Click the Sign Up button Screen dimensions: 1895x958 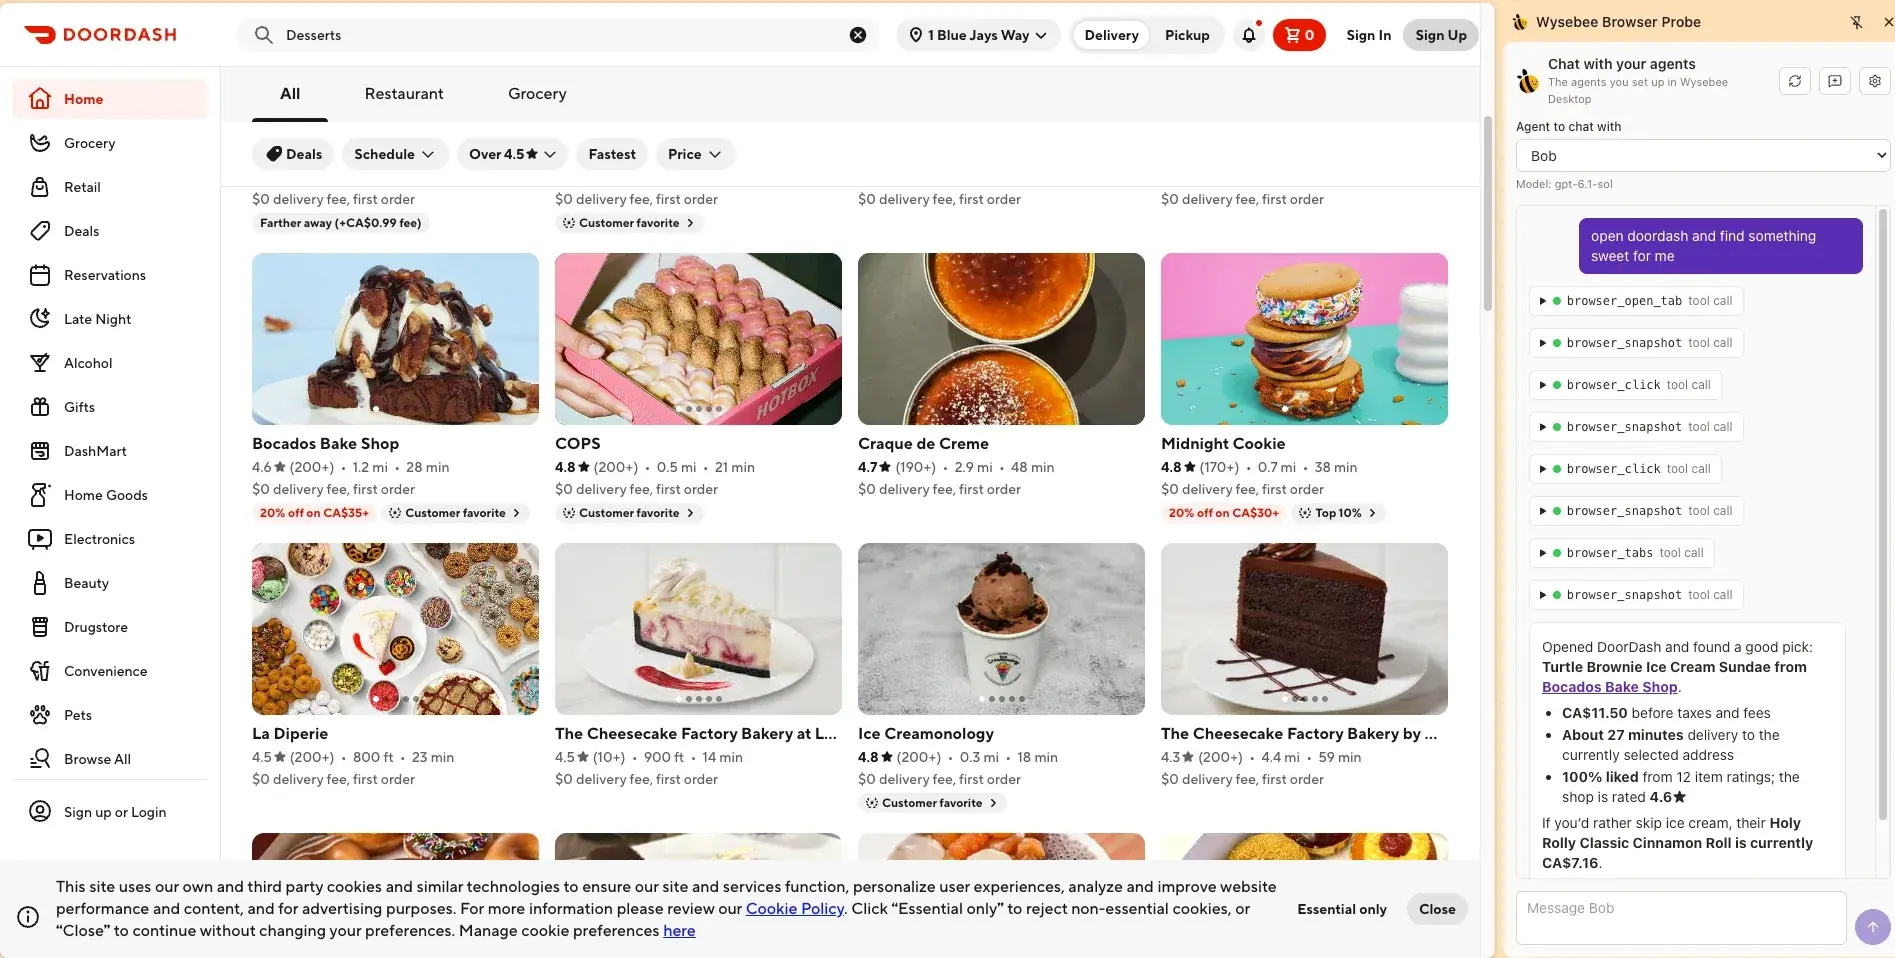click(1441, 35)
